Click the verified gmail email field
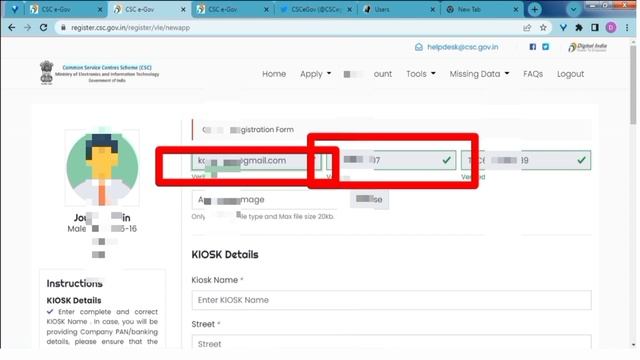The height and width of the screenshot is (360, 640). click(256, 160)
